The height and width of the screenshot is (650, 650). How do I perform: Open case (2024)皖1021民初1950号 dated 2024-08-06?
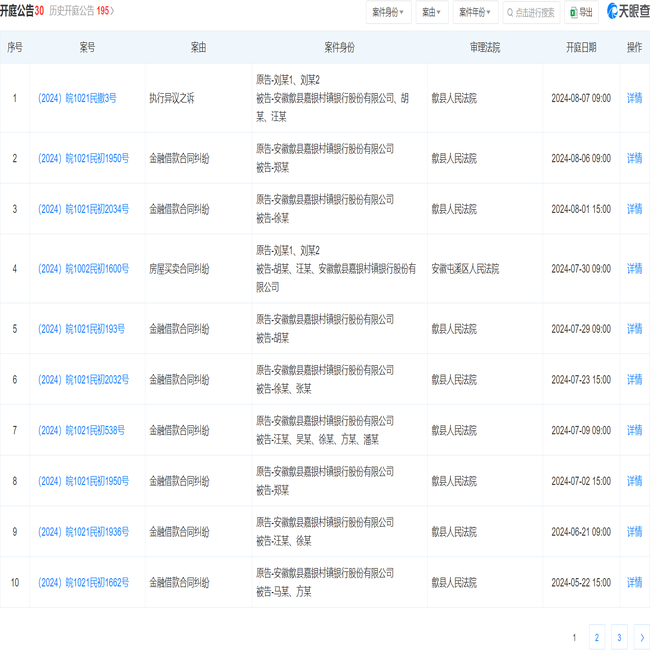pos(83,158)
